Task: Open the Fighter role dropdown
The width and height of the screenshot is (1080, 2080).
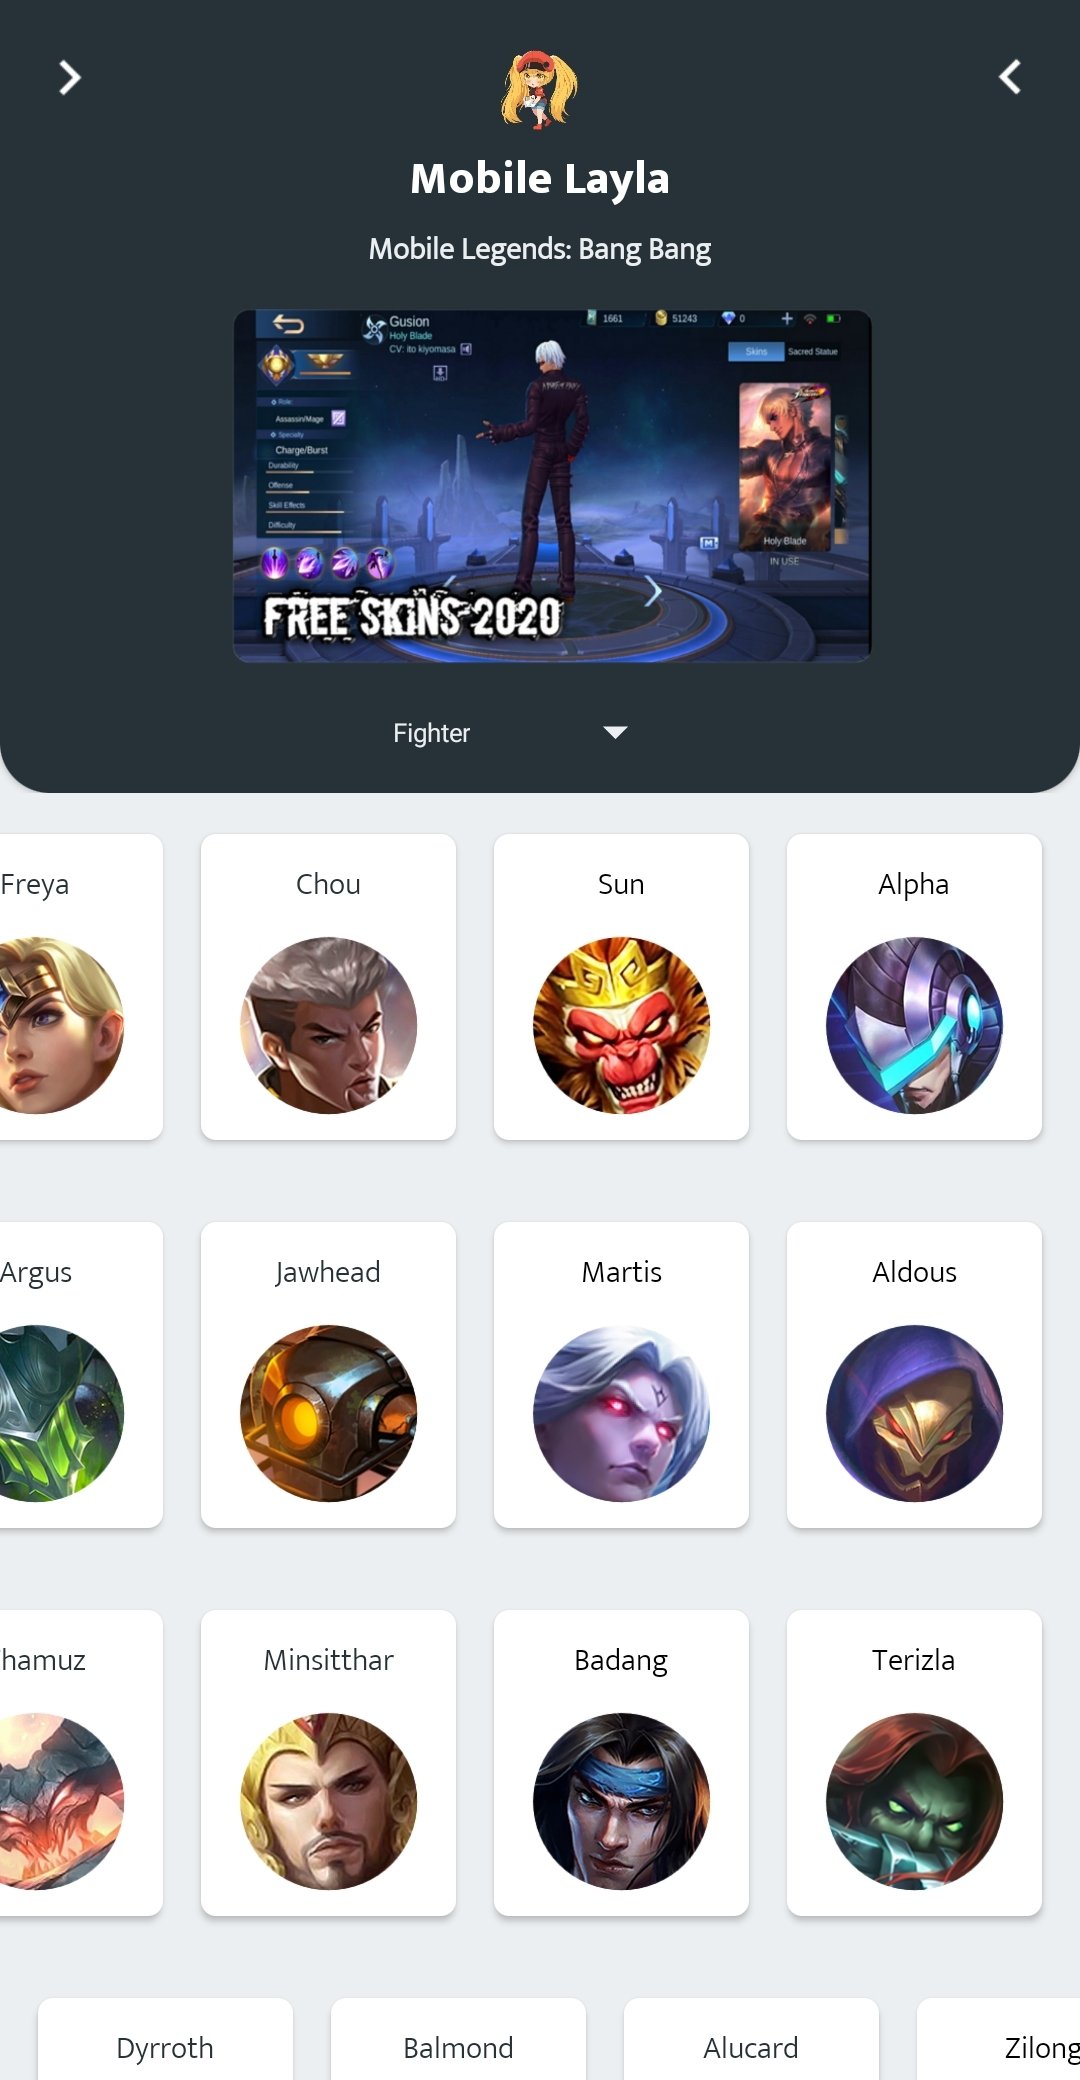Action: pos(510,733)
